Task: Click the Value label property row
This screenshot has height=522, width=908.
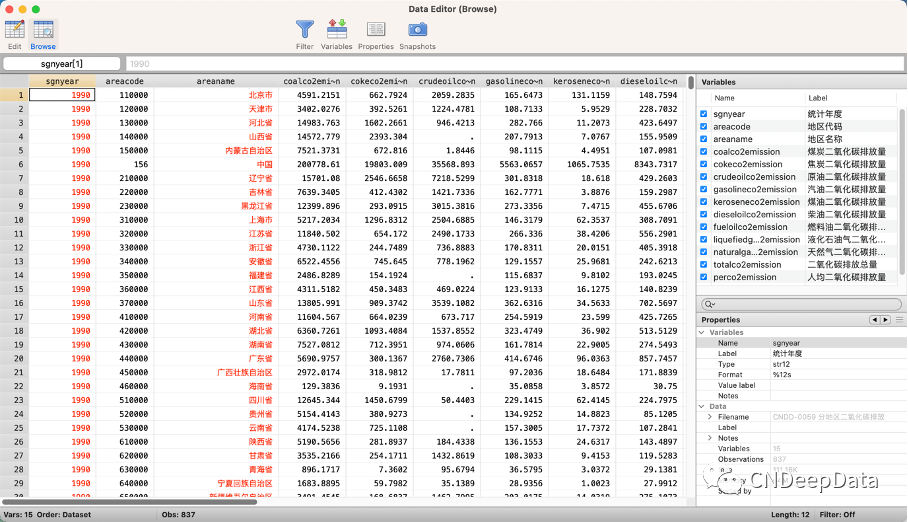Action: (801, 385)
